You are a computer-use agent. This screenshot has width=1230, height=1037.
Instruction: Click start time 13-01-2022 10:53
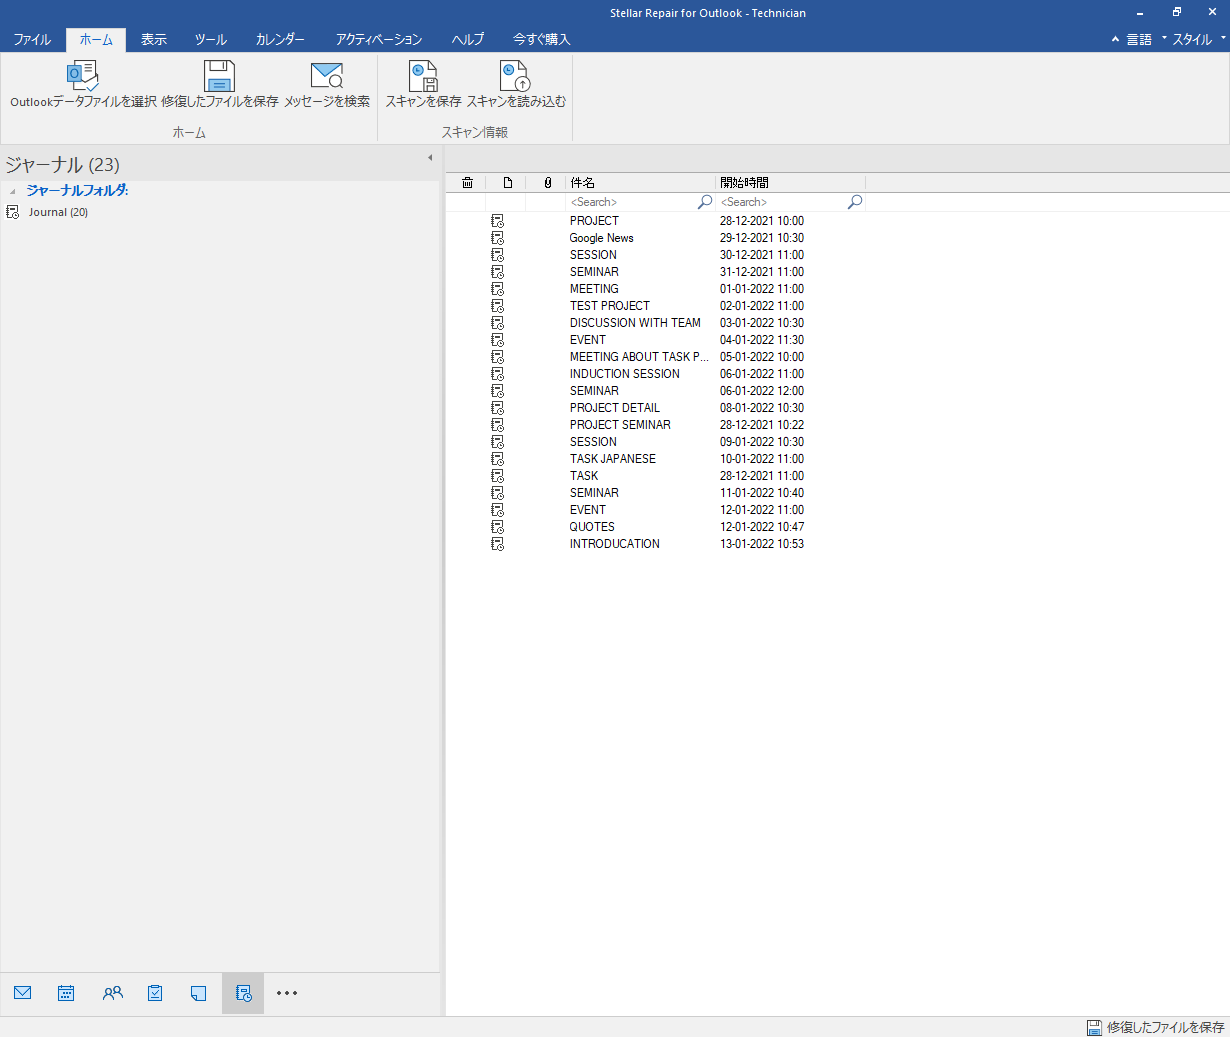[762, 544]
